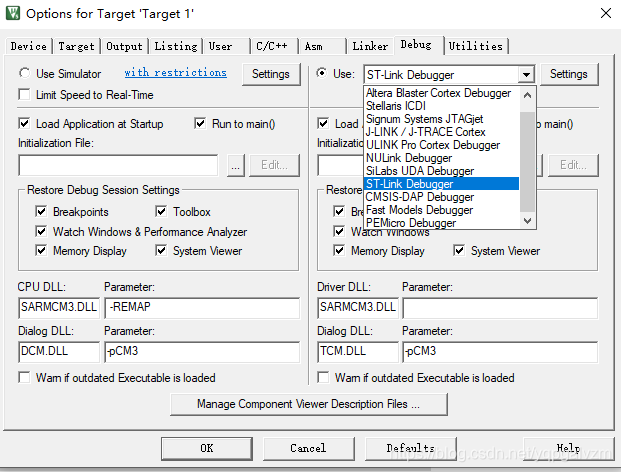Select the Use Simulator radio button

pos(25,73)
